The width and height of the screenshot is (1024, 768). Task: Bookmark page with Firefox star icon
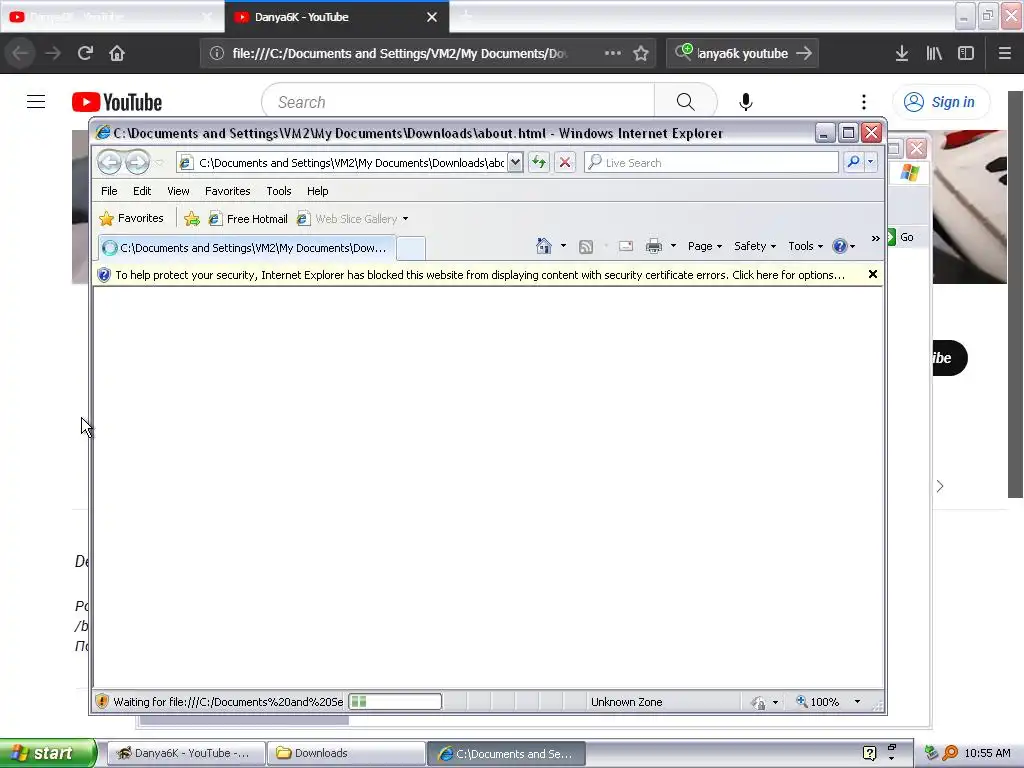click(641, 54)
